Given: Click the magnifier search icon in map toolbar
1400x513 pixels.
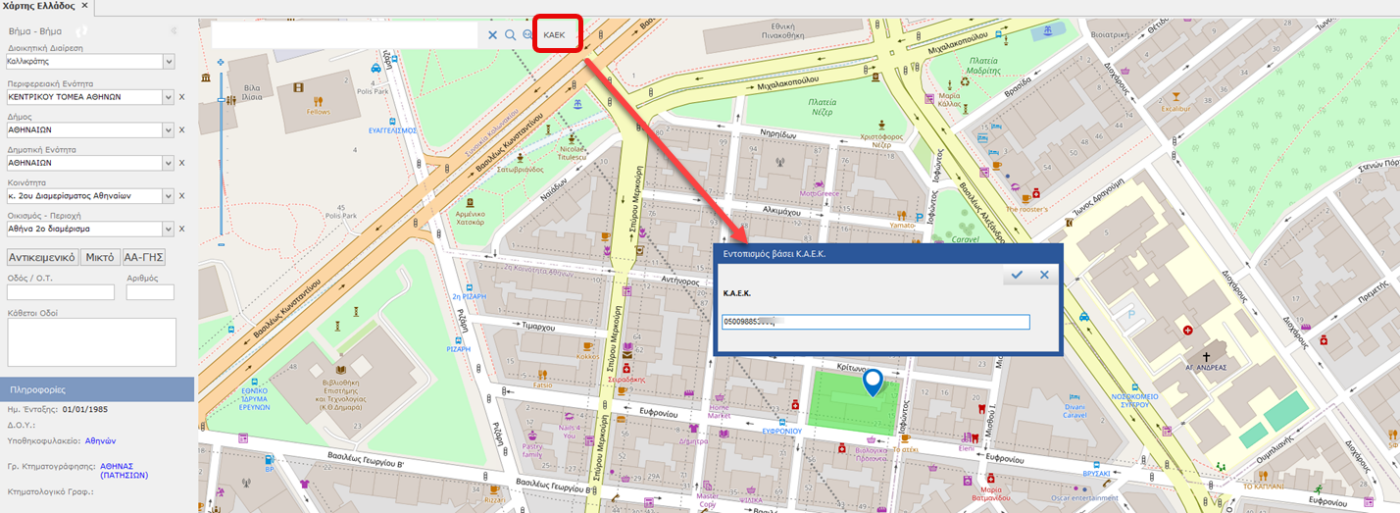Looking at the screenshot, I should pos(510,35).
